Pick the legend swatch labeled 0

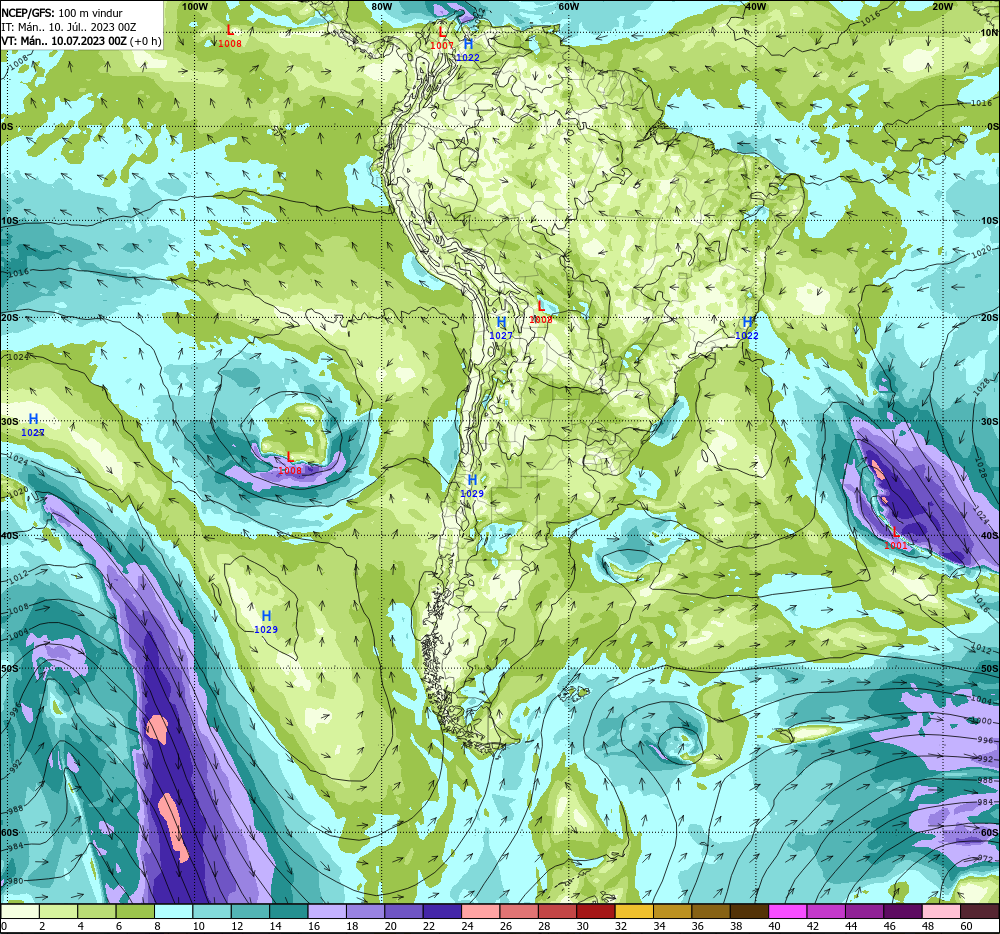[x=20, y=911]
